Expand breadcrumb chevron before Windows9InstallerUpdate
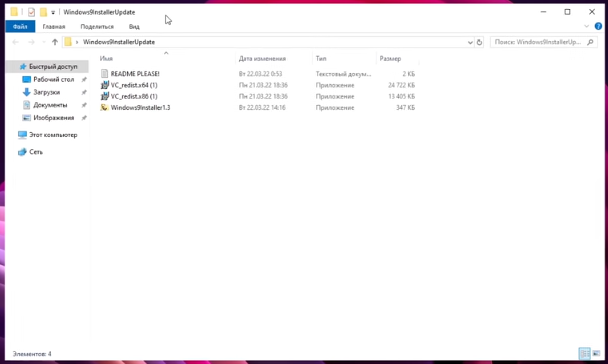 77,42
